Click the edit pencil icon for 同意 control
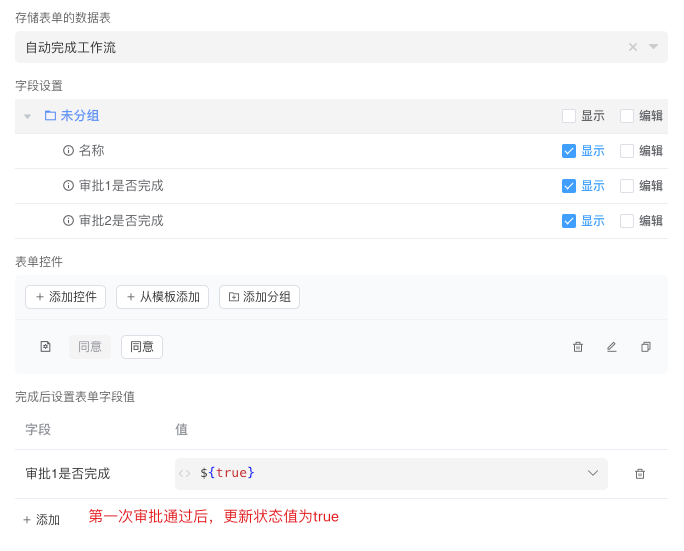Image resolution: width=684 pixels, height=551 pixels. 612,347
